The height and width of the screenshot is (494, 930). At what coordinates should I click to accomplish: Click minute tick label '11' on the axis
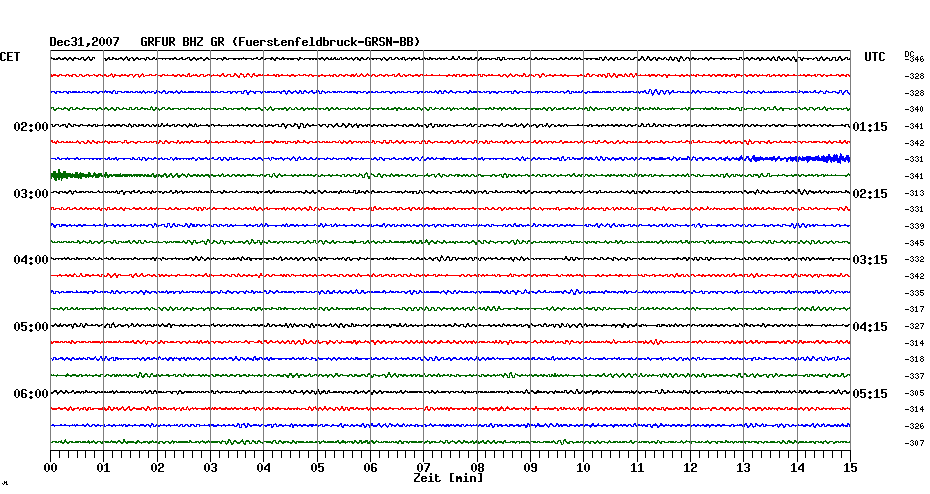click(x=637, y=468)
